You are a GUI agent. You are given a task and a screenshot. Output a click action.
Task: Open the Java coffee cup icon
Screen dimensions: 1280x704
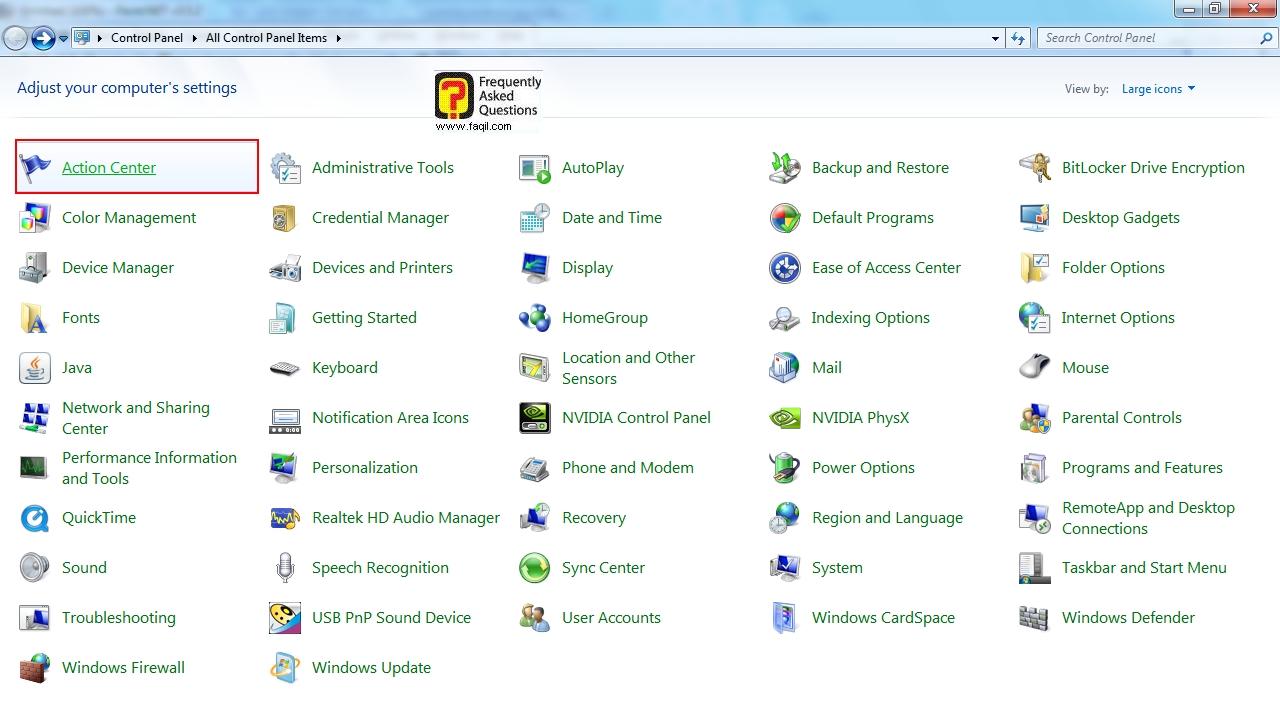point(35,368)
